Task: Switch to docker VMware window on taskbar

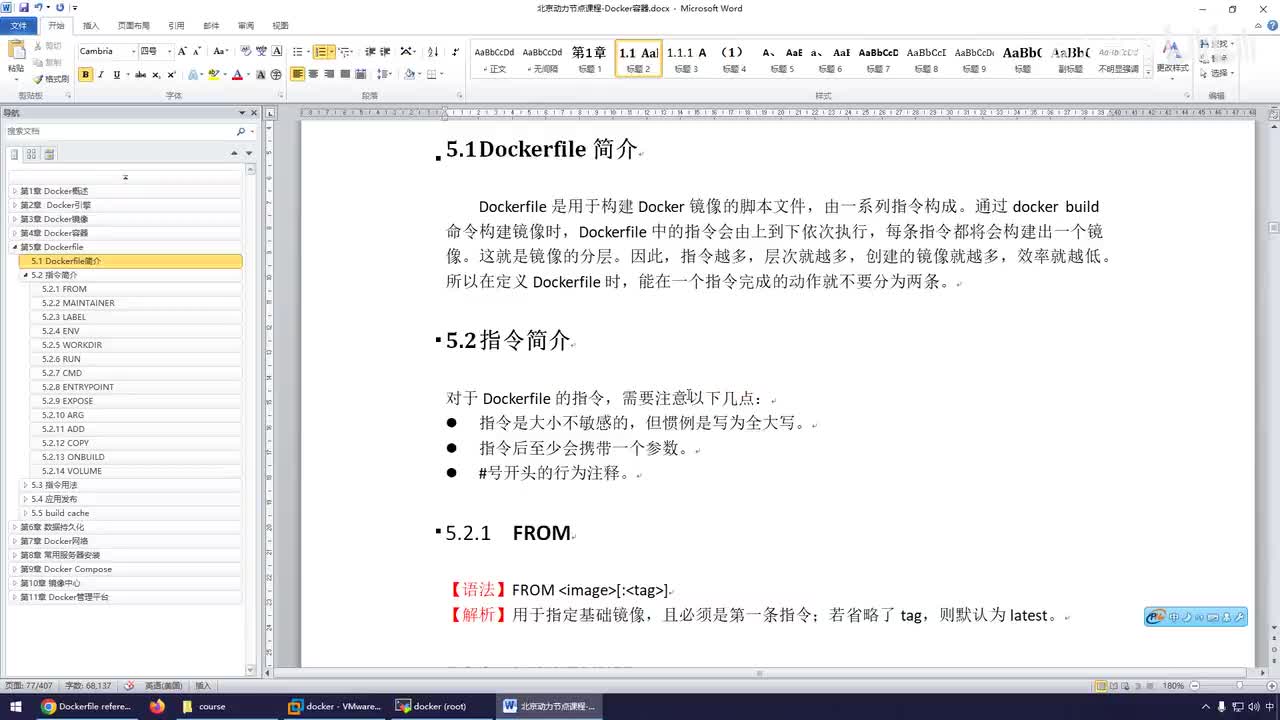Action: [x=334, y=706]
